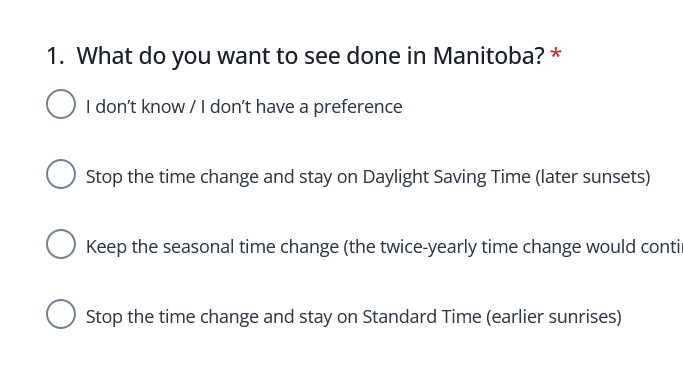Screen dimensions: 683x367
Task: Click the "Daylight Saving Time" words
Action: [x=446, y=177]
